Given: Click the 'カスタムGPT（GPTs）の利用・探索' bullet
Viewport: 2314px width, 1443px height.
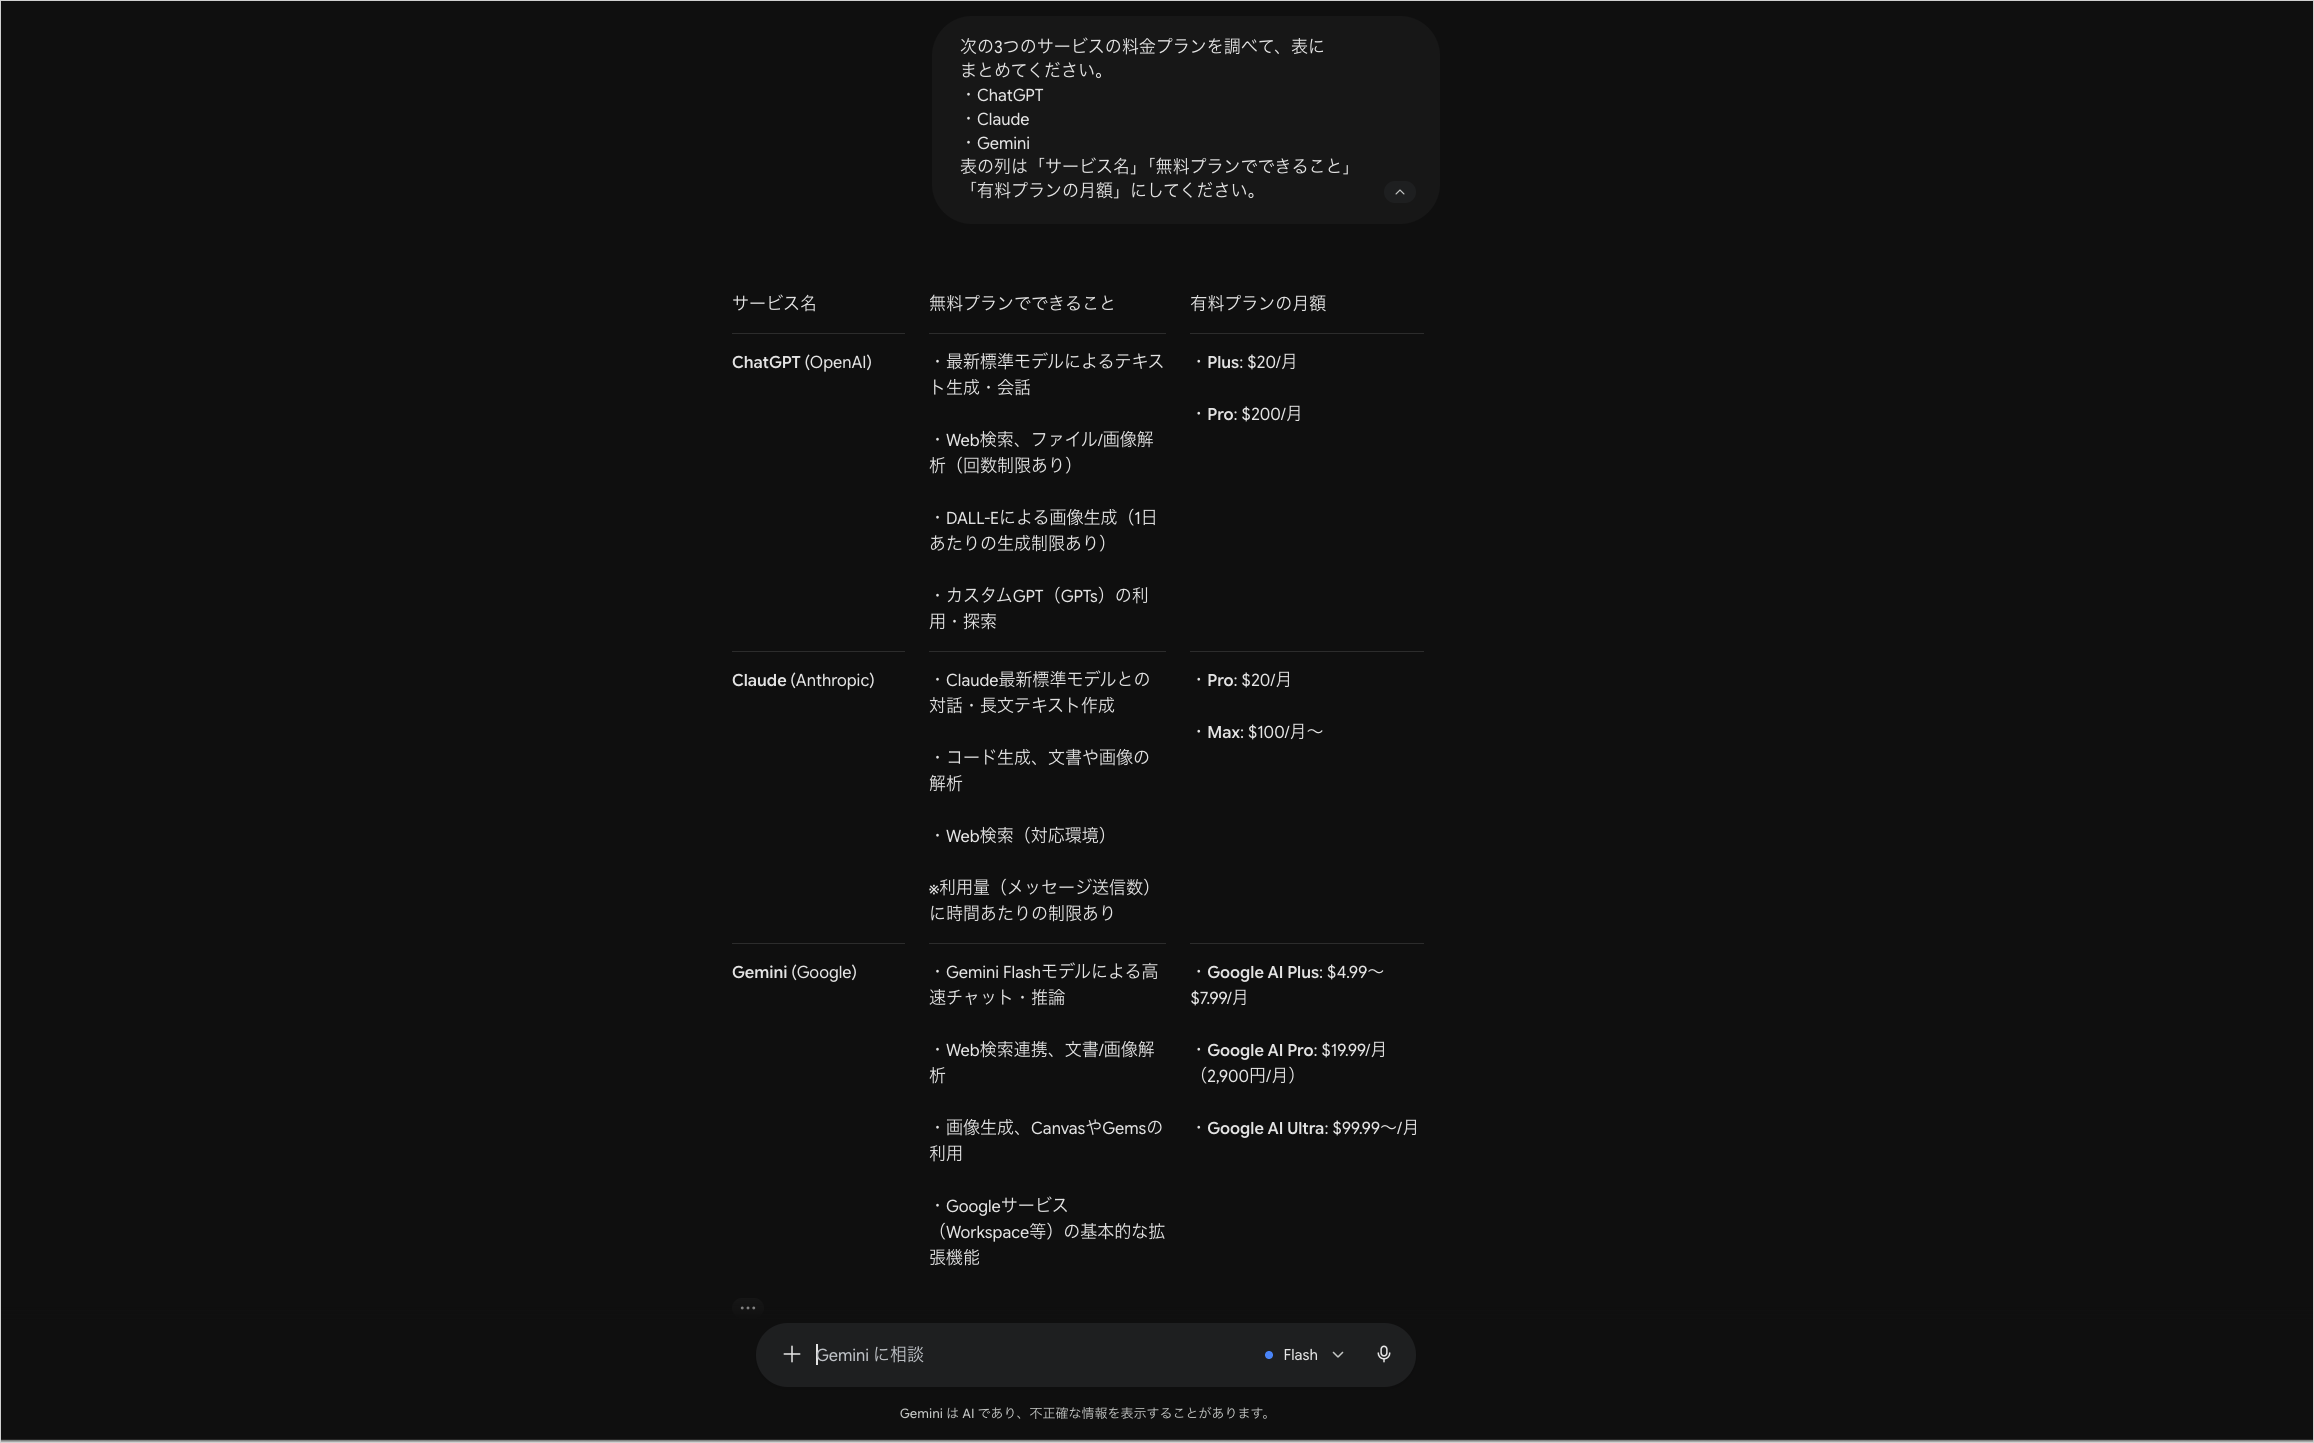Looking at the screenshot, I should click(x=1038, y=608).
